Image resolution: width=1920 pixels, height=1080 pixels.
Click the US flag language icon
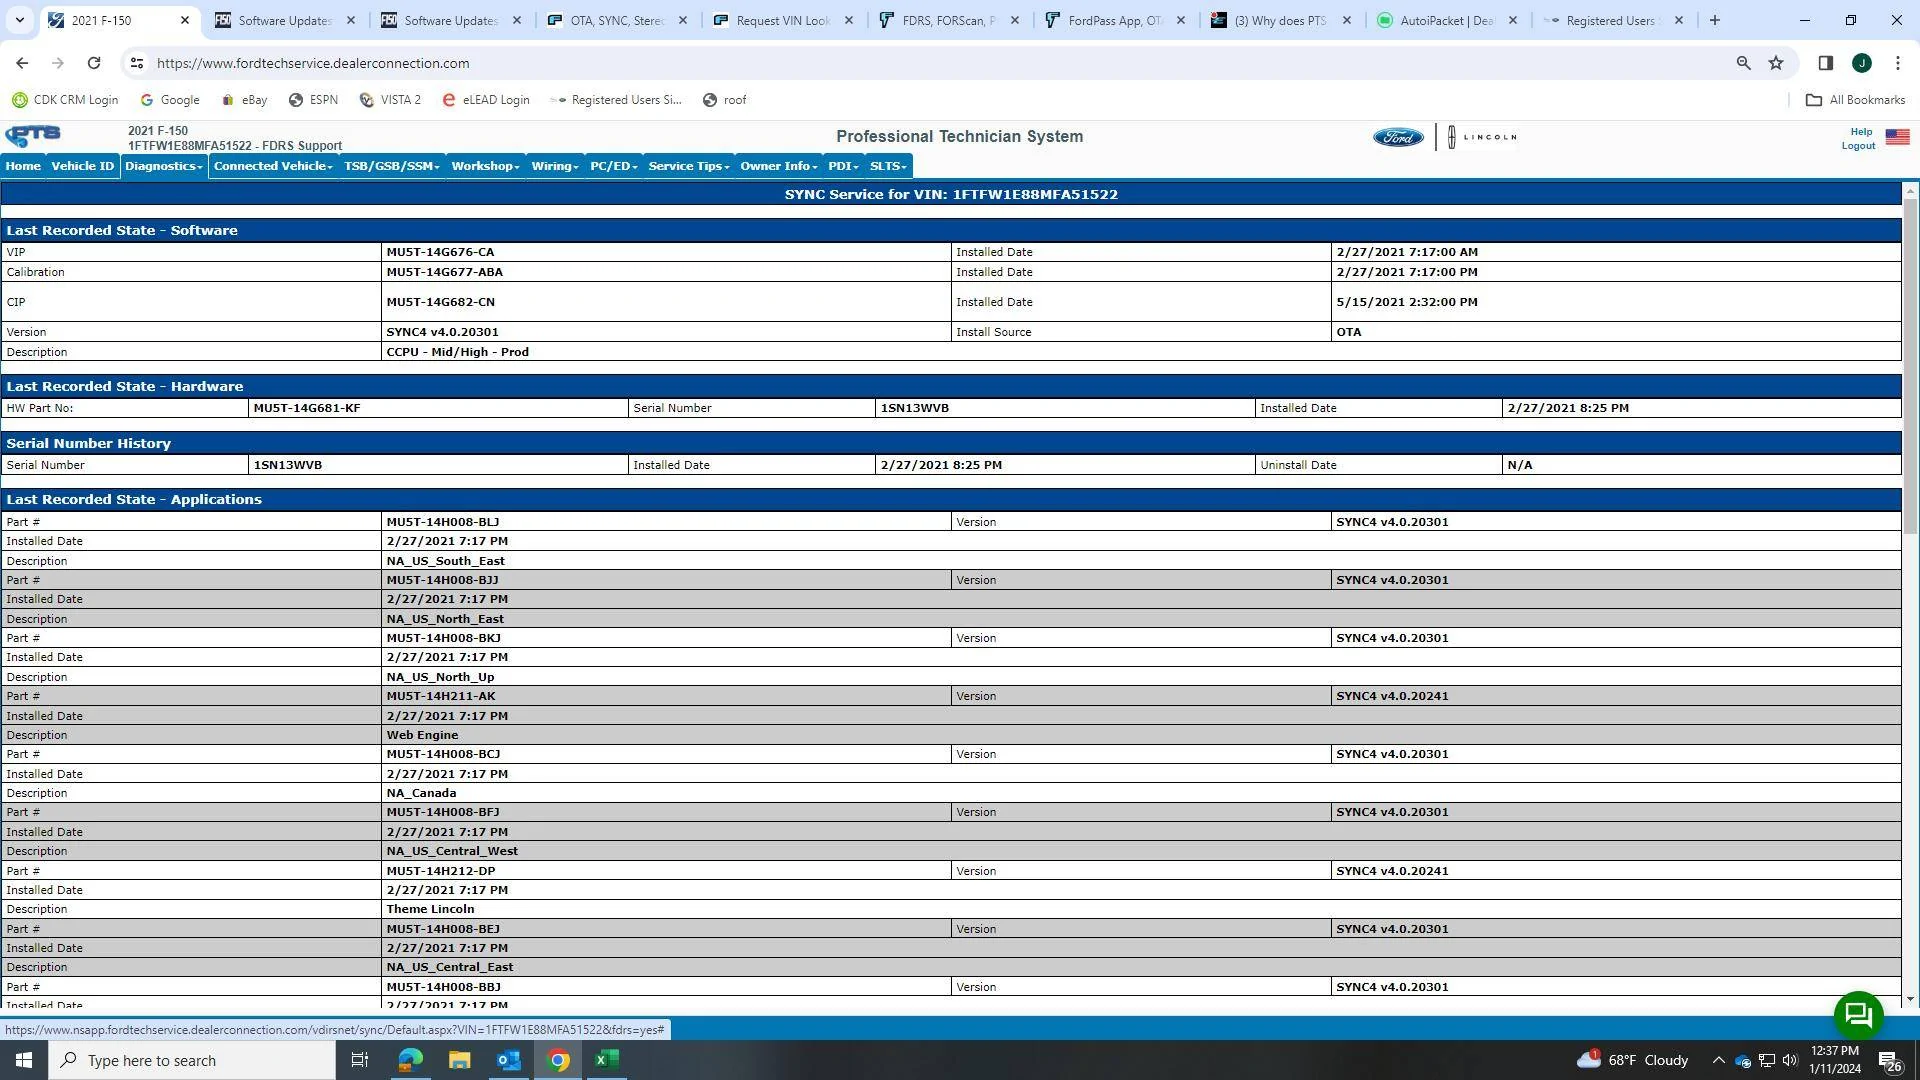(x=1897, y=137)
